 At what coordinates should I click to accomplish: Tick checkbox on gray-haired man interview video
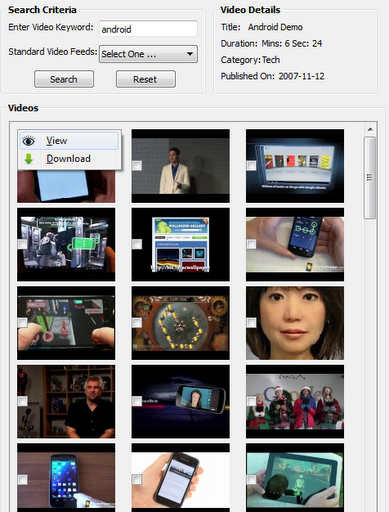[x=22, y=401]
